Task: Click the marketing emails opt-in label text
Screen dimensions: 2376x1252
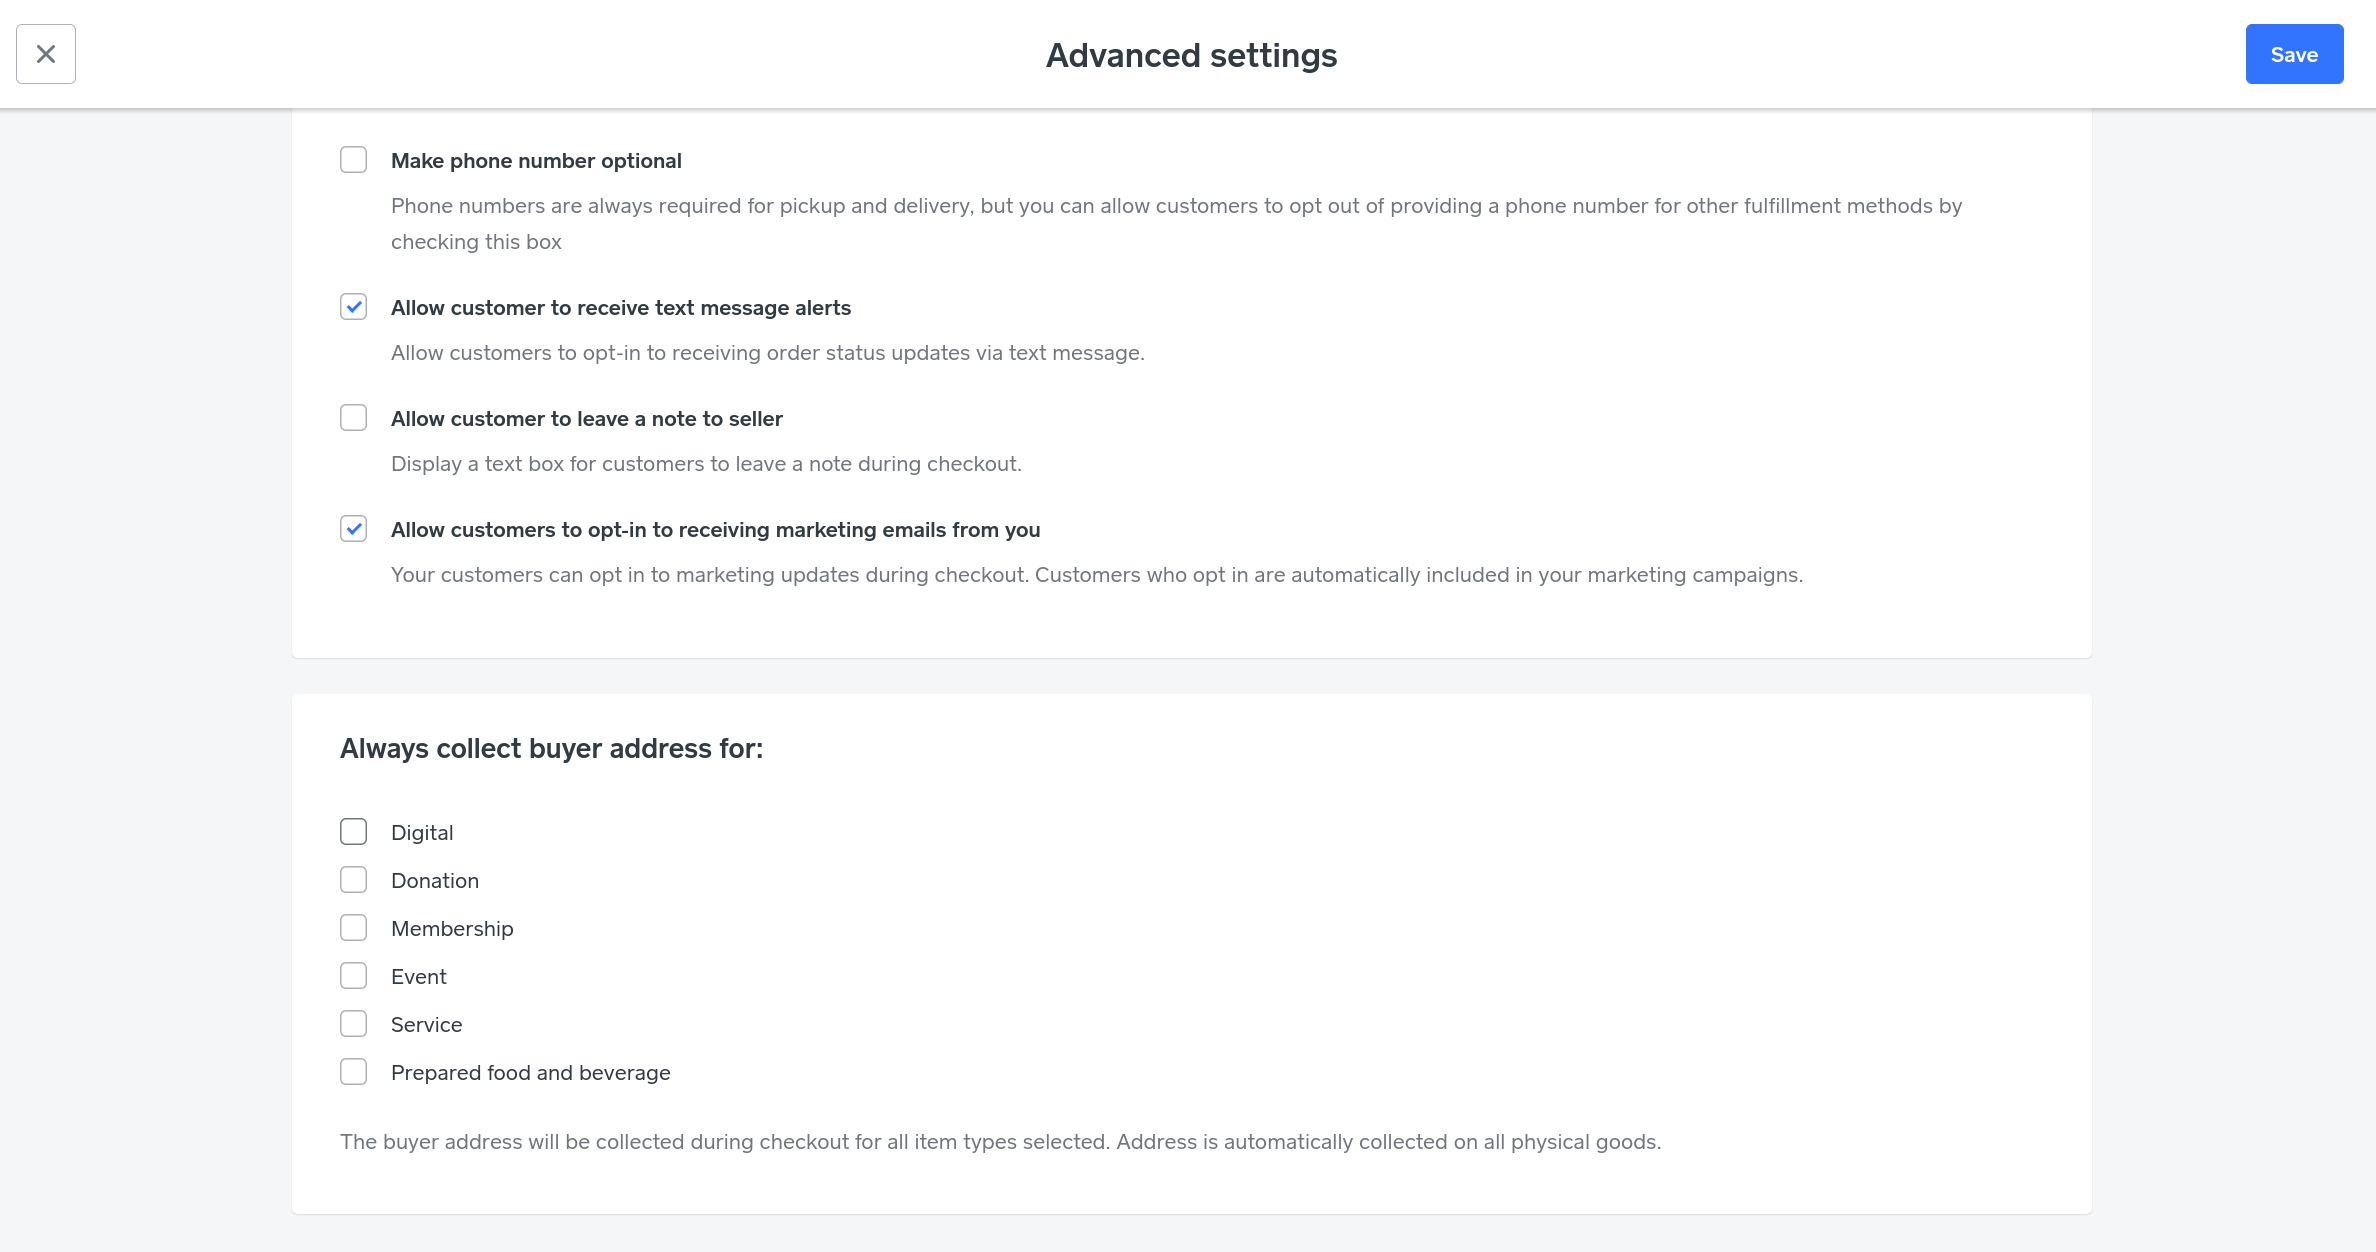Action: pyautogui.click(x=715, y=530)
